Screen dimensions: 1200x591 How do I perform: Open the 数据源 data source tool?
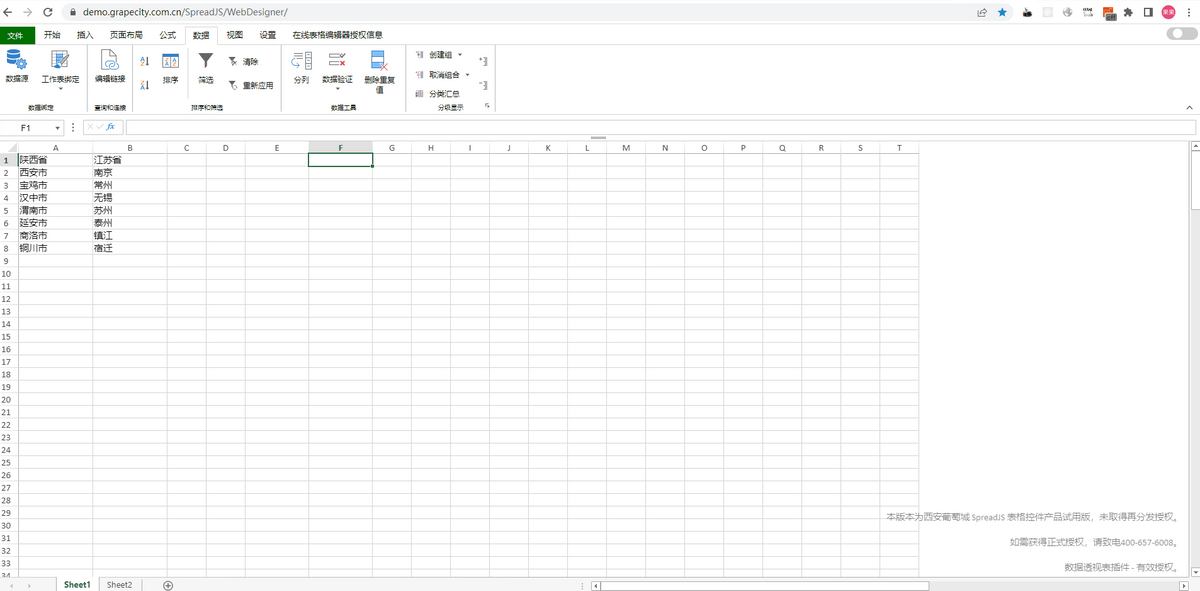(x=17, y=68)
